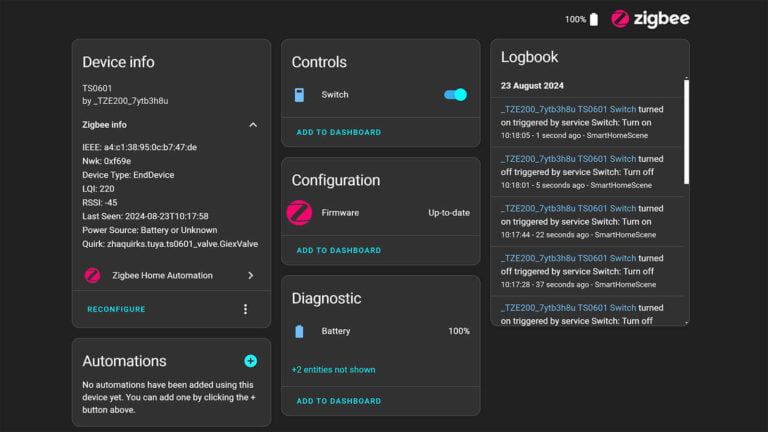The width and height of the screenshot is (768, 432).
Task: Open the Firmware Up-to-date entry
Action: click(x=448, y=213)
